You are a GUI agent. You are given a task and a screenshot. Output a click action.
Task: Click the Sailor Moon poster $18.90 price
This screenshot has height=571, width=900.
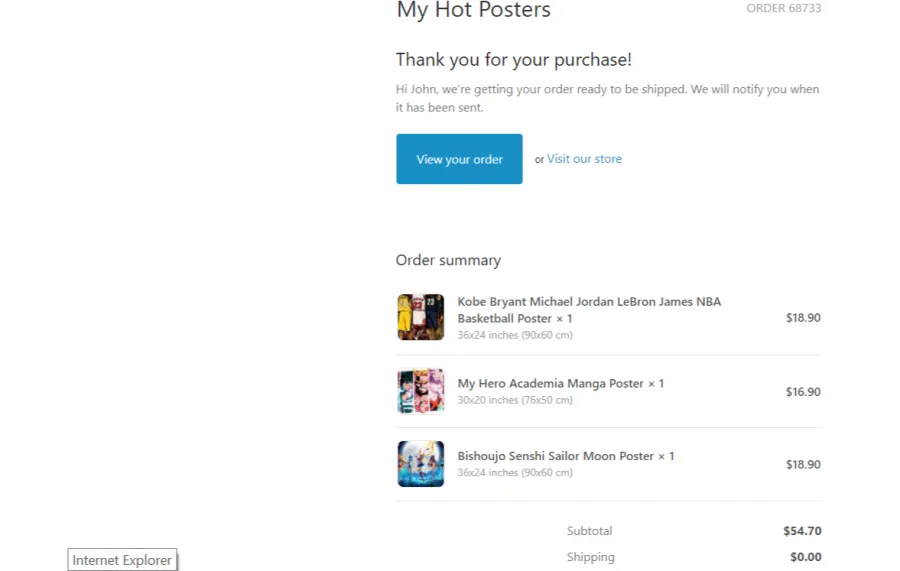[803, 465]
